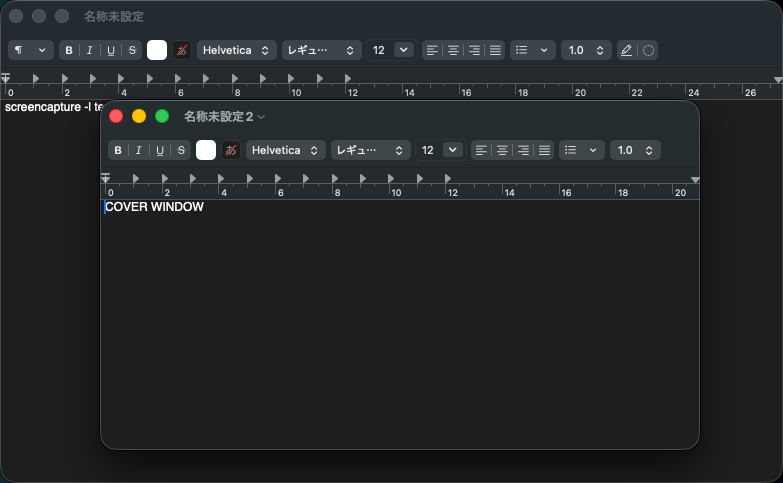Click tab stop above 12 on front ruler
Image resolution: width=783 pixels, height=483 pixels.
448,178
